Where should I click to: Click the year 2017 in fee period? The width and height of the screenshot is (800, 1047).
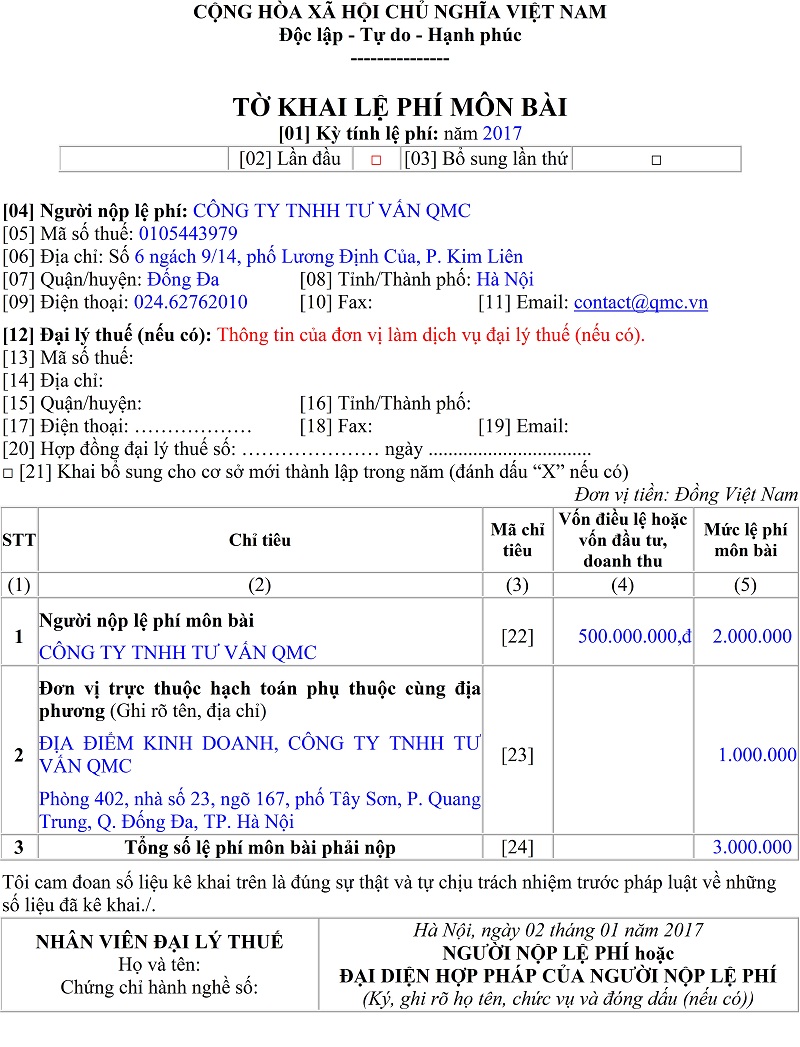click(x=502, y=134)
